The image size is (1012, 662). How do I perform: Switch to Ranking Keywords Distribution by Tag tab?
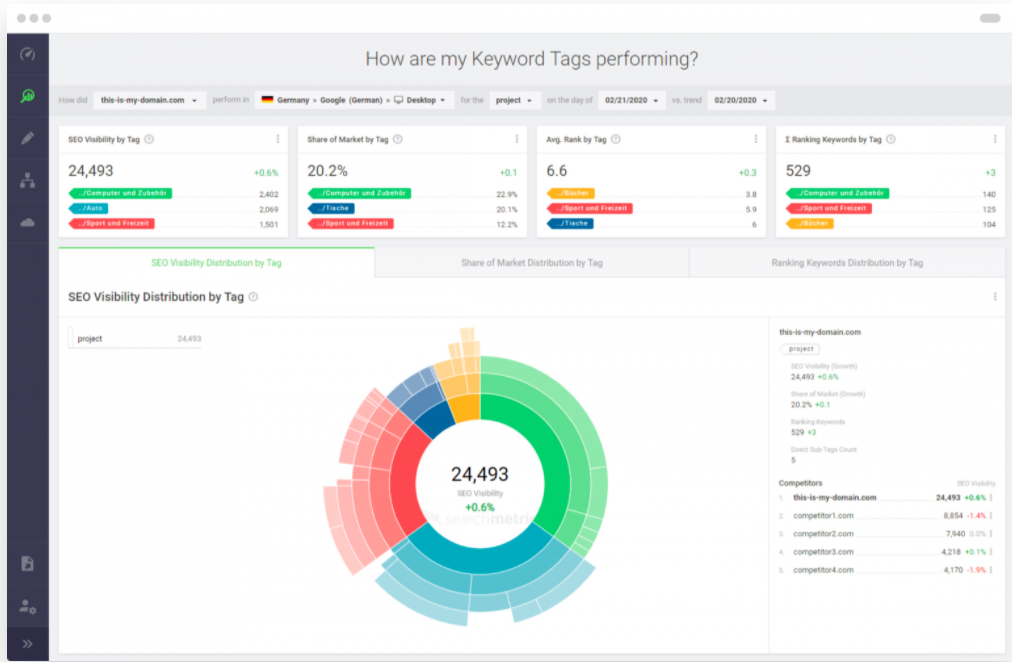tap(847, 262)
